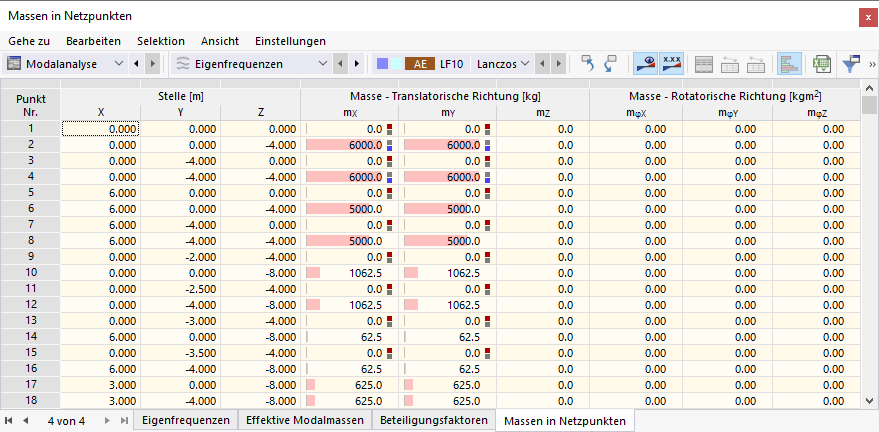Click the mX 625.0 cell of point 17

[349, 385]
